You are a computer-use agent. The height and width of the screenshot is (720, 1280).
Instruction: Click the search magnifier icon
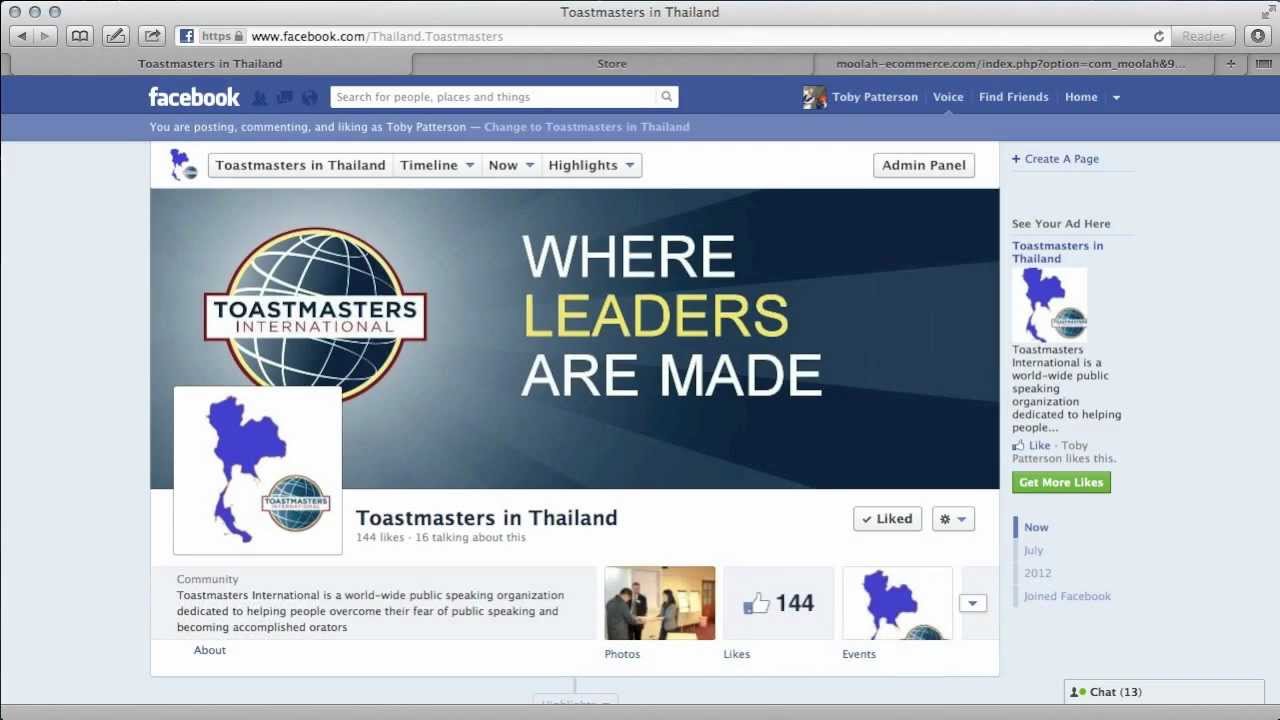pyautogui.click(x=667, y=97)
